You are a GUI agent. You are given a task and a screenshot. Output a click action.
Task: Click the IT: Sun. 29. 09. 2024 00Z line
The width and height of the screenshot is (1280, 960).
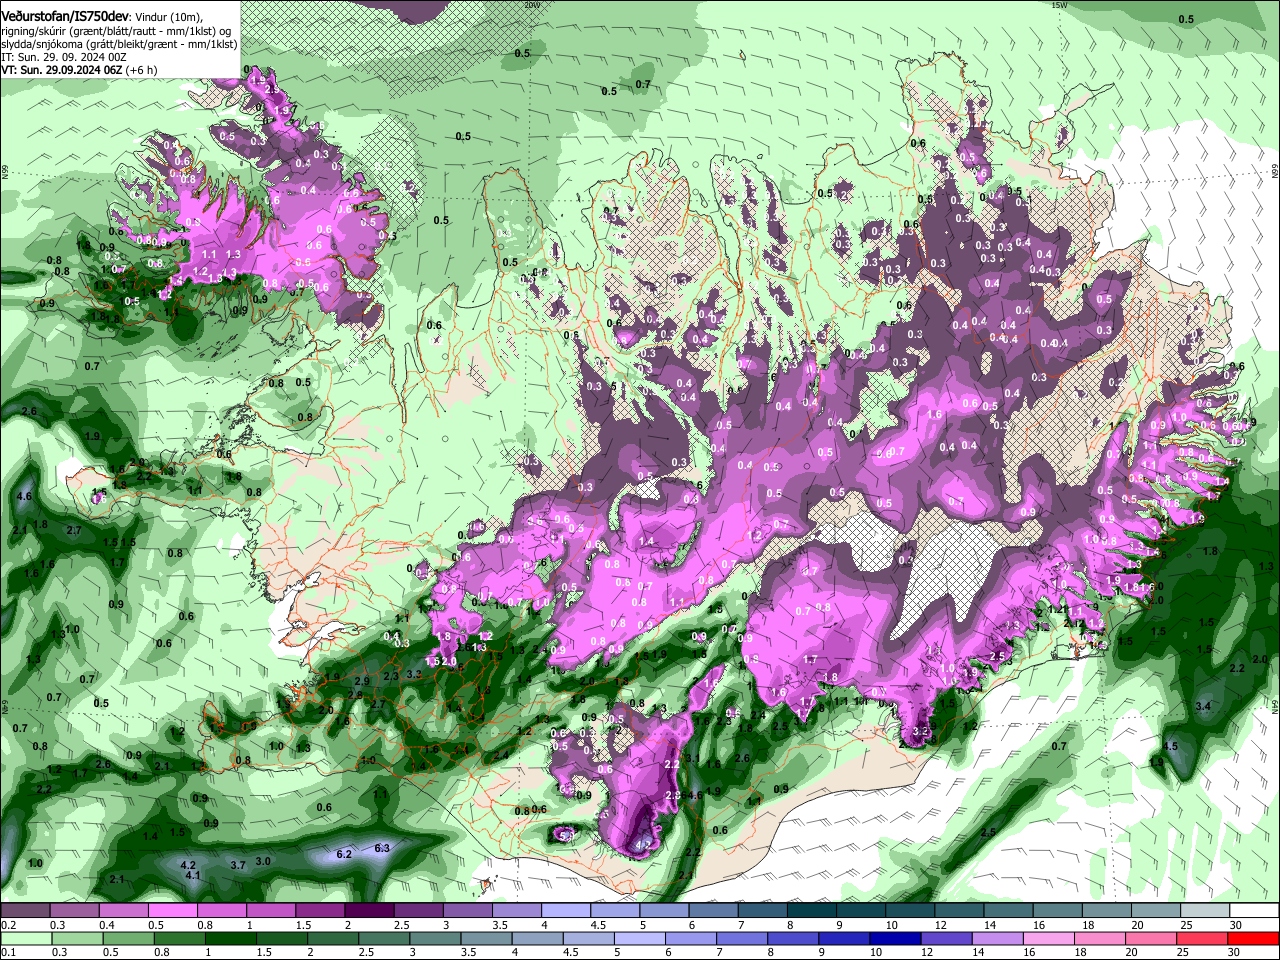tap(63, 57)
